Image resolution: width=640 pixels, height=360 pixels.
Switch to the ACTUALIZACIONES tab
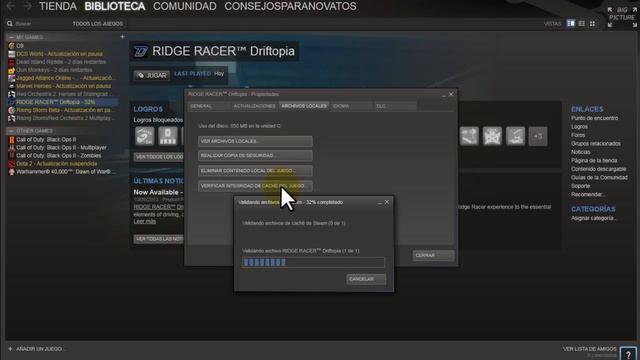tap(254, 106)
